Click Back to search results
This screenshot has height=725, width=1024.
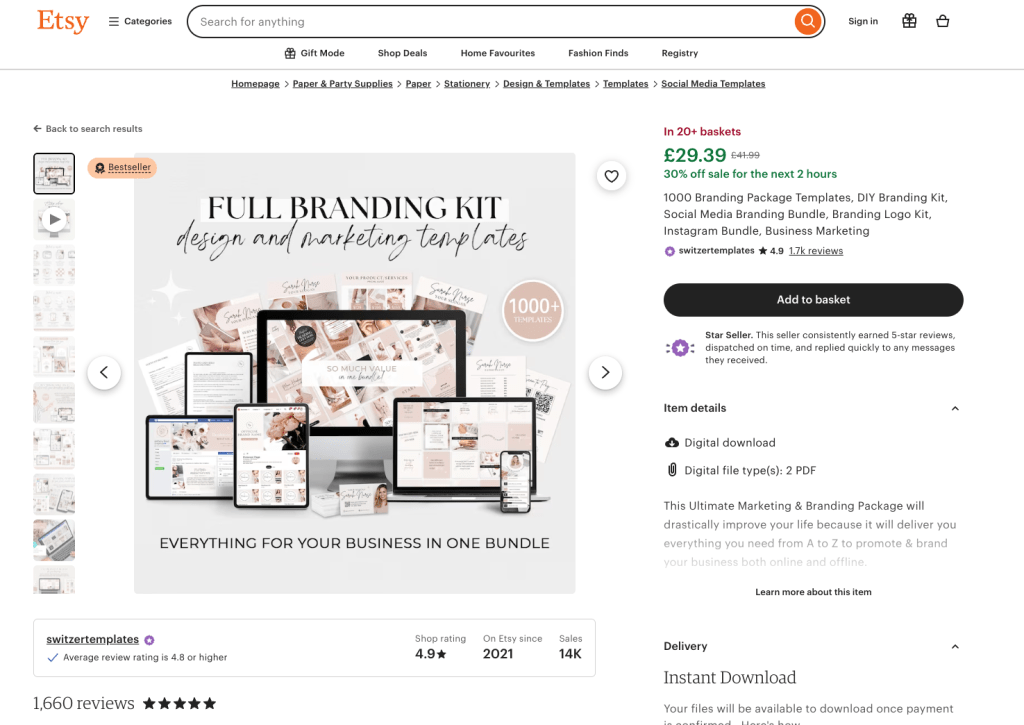88,129
